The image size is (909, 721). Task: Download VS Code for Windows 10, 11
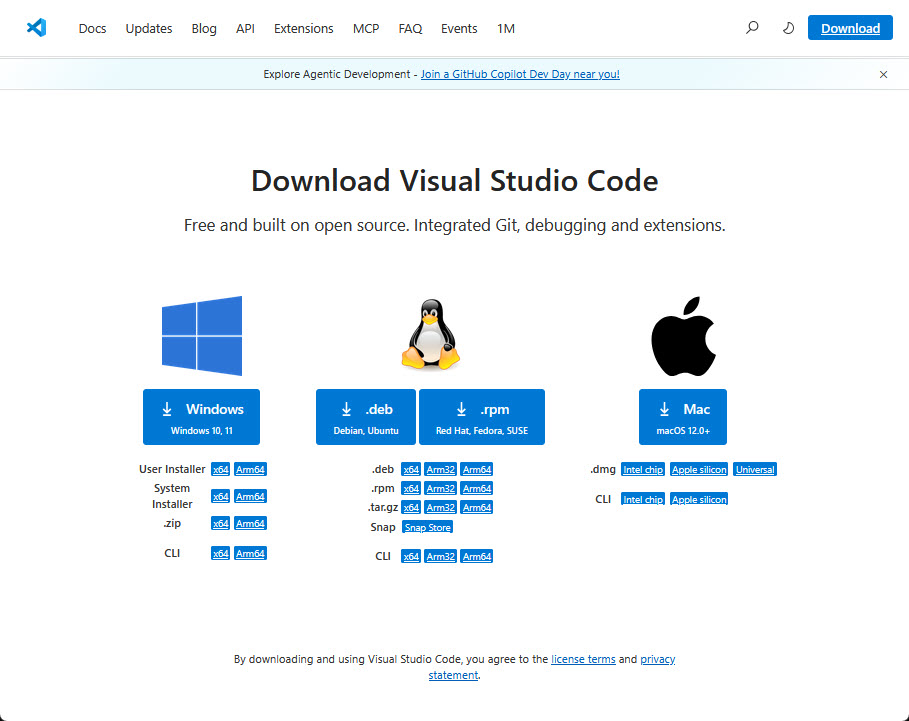(x=201, y=416)
